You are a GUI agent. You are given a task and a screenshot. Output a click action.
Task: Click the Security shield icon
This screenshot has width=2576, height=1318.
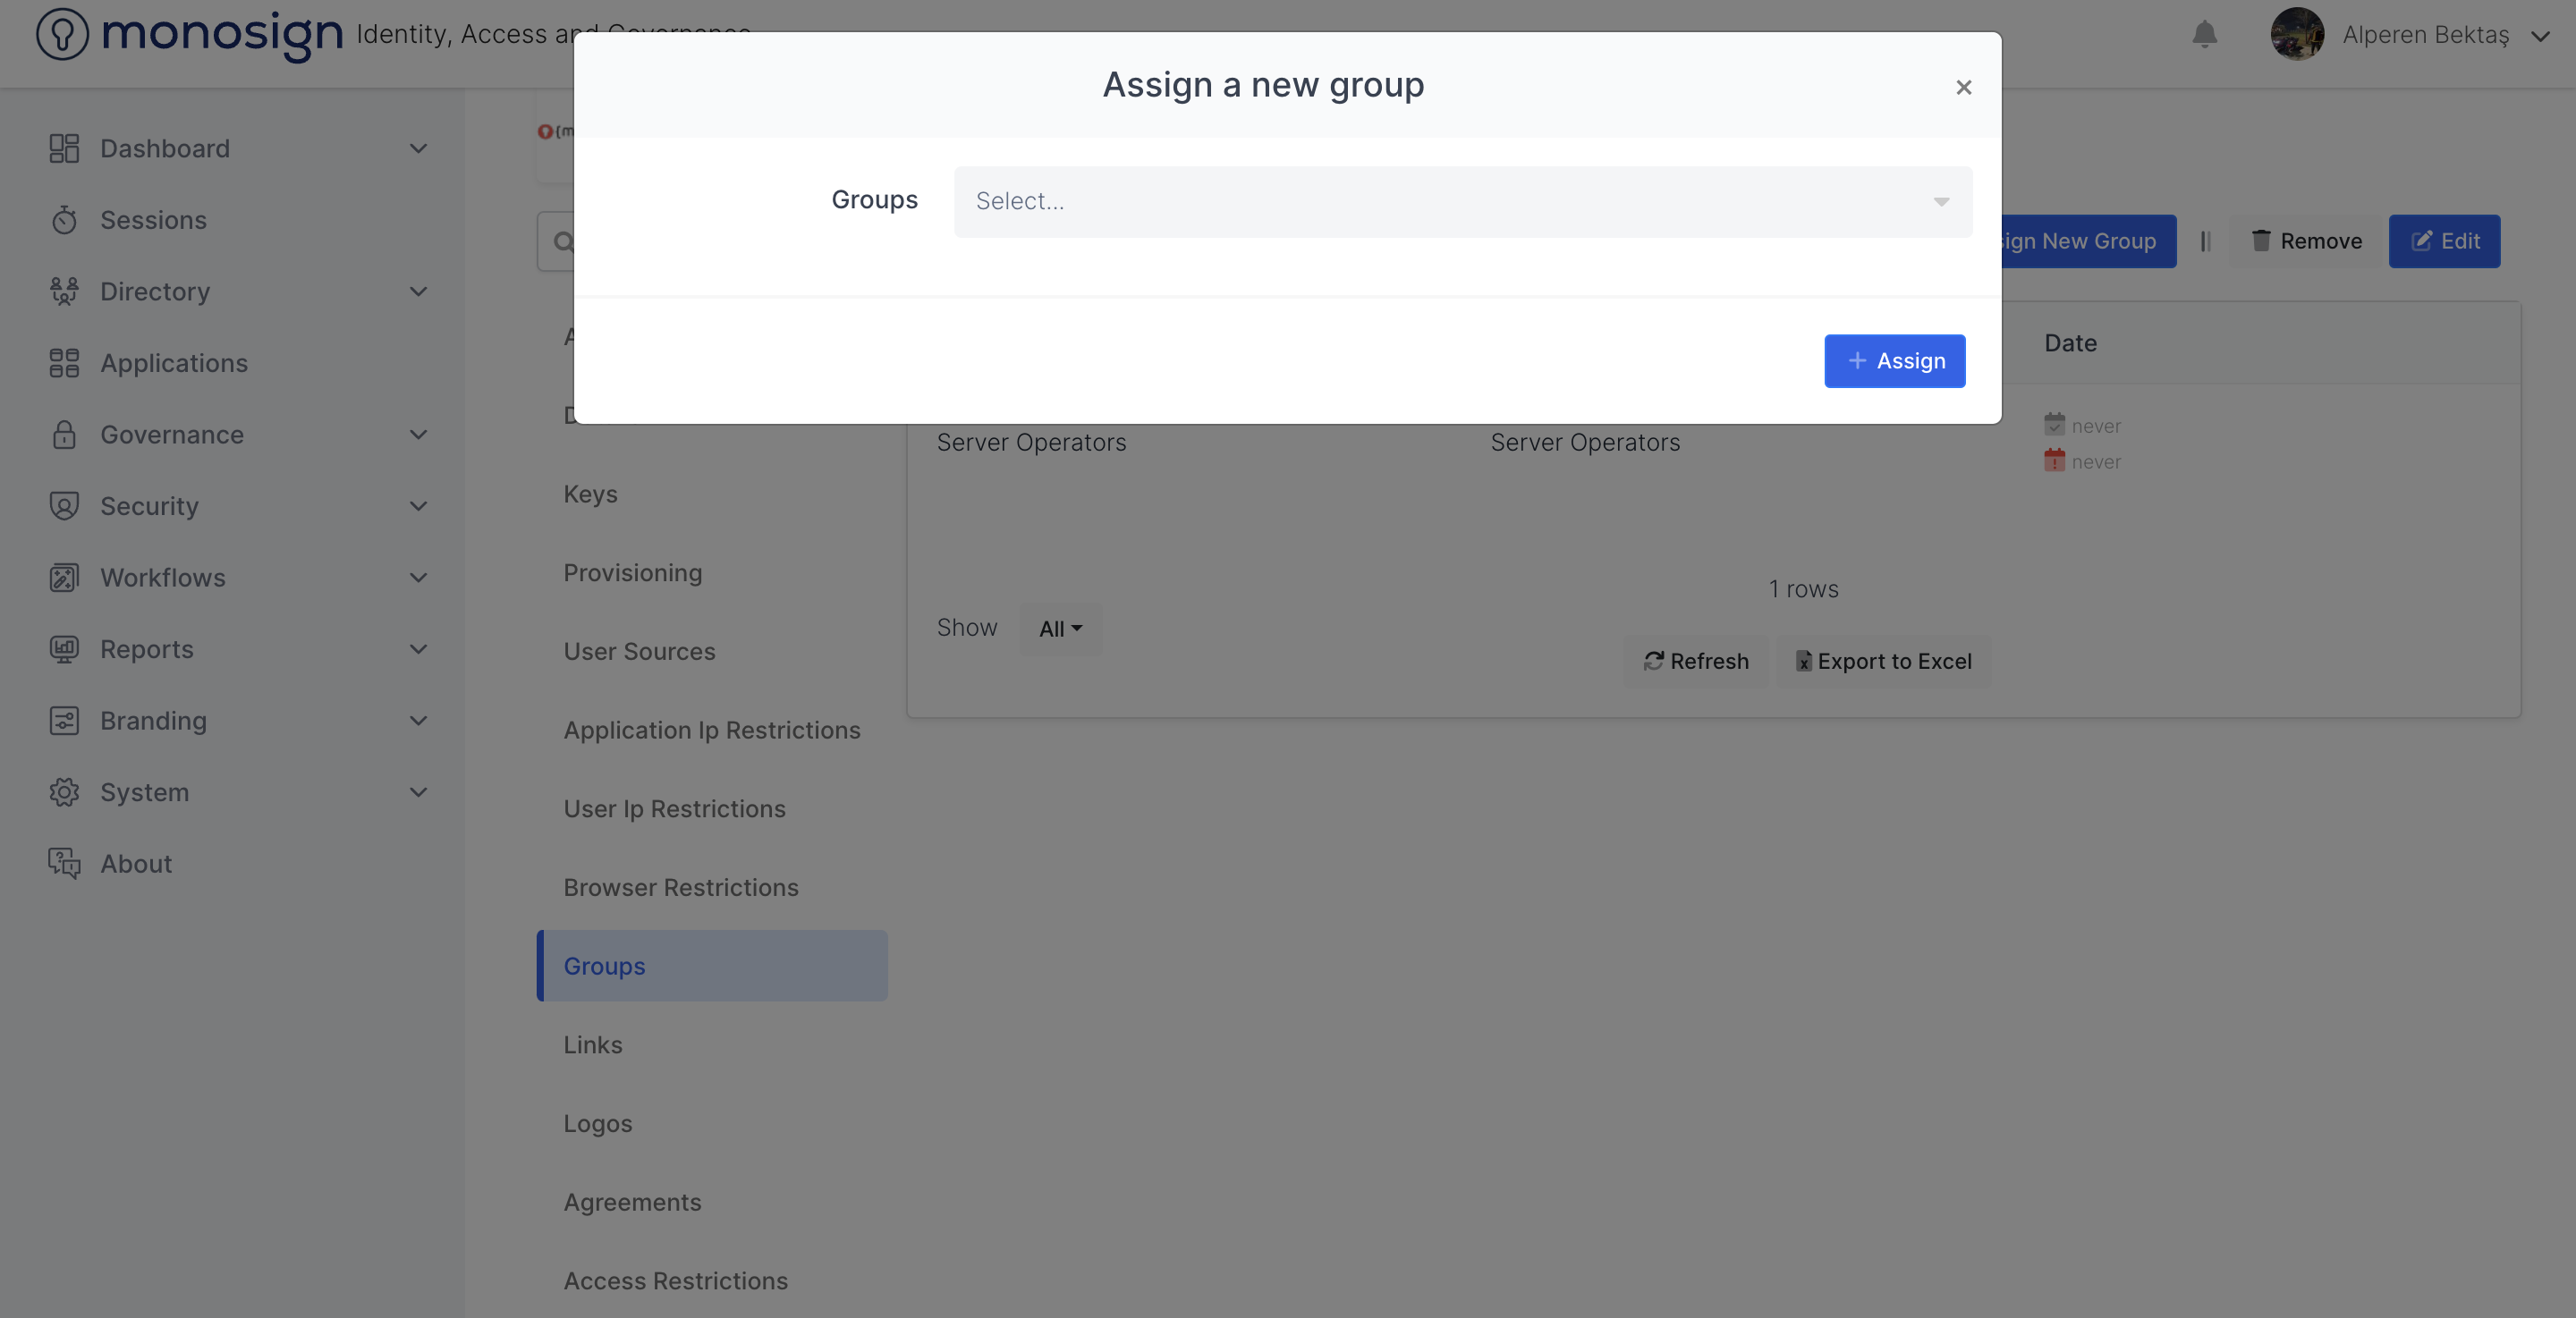point(64,506)
